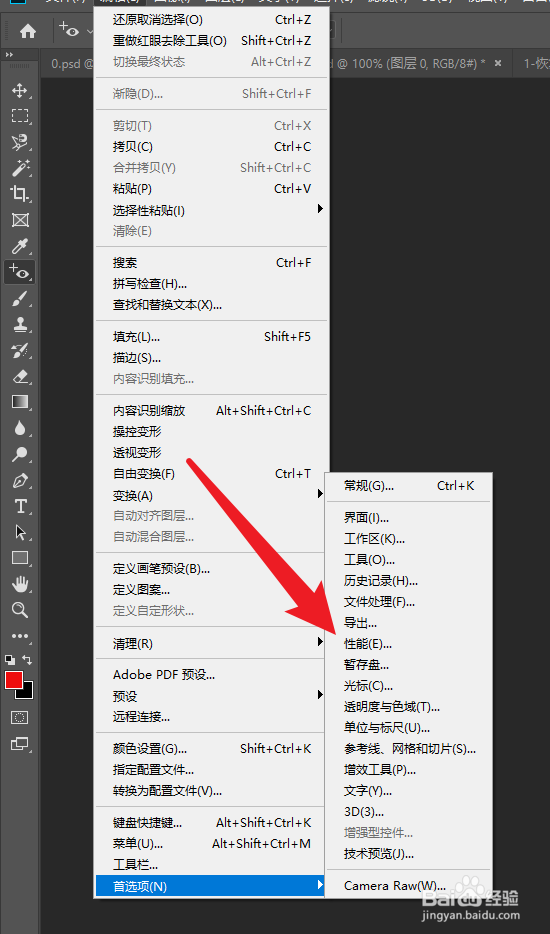This screenshot has height=934, width=550.
Task: Select the Crop tool
Action: point(20,194)
